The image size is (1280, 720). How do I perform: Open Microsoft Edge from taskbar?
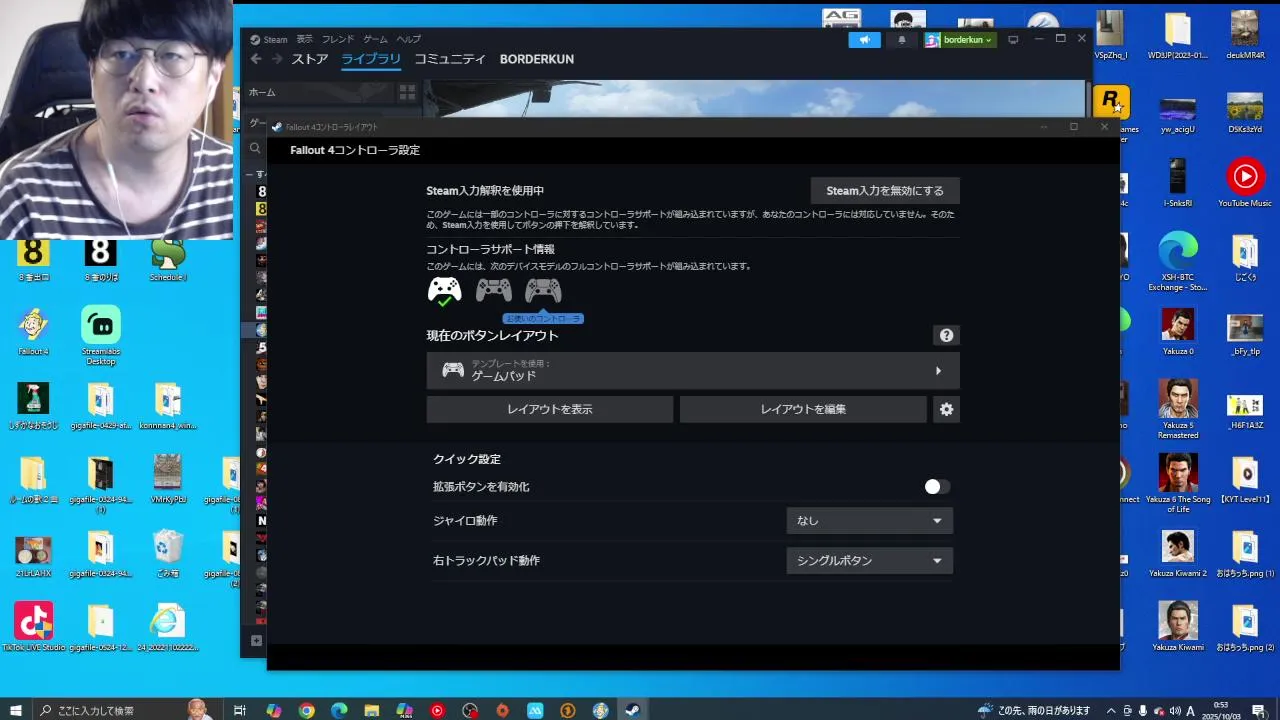[339, 710]
